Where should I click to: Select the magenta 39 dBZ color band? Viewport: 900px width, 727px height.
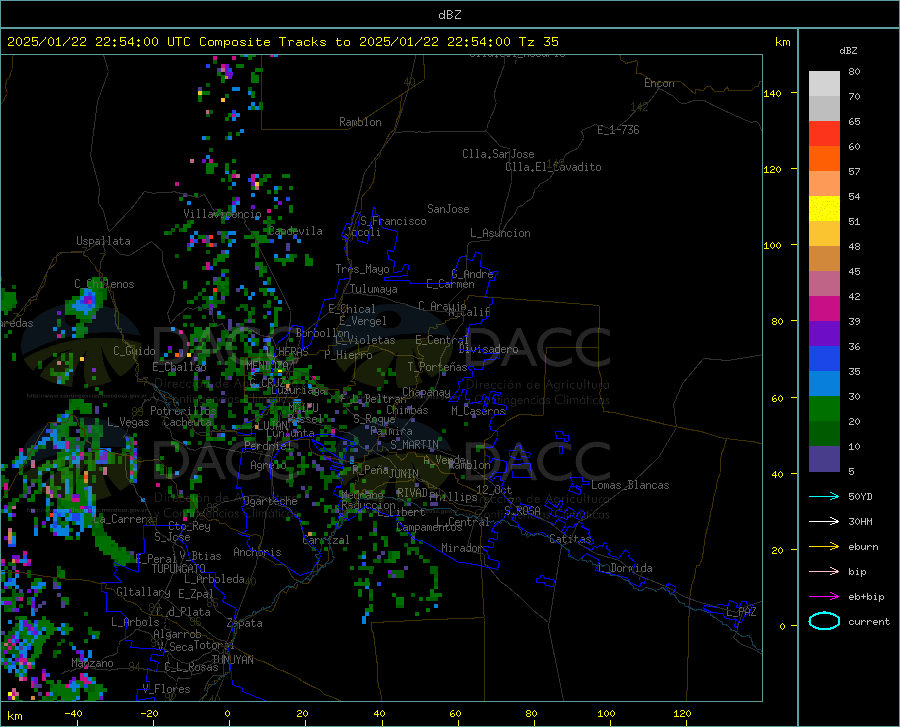point(824,309)
